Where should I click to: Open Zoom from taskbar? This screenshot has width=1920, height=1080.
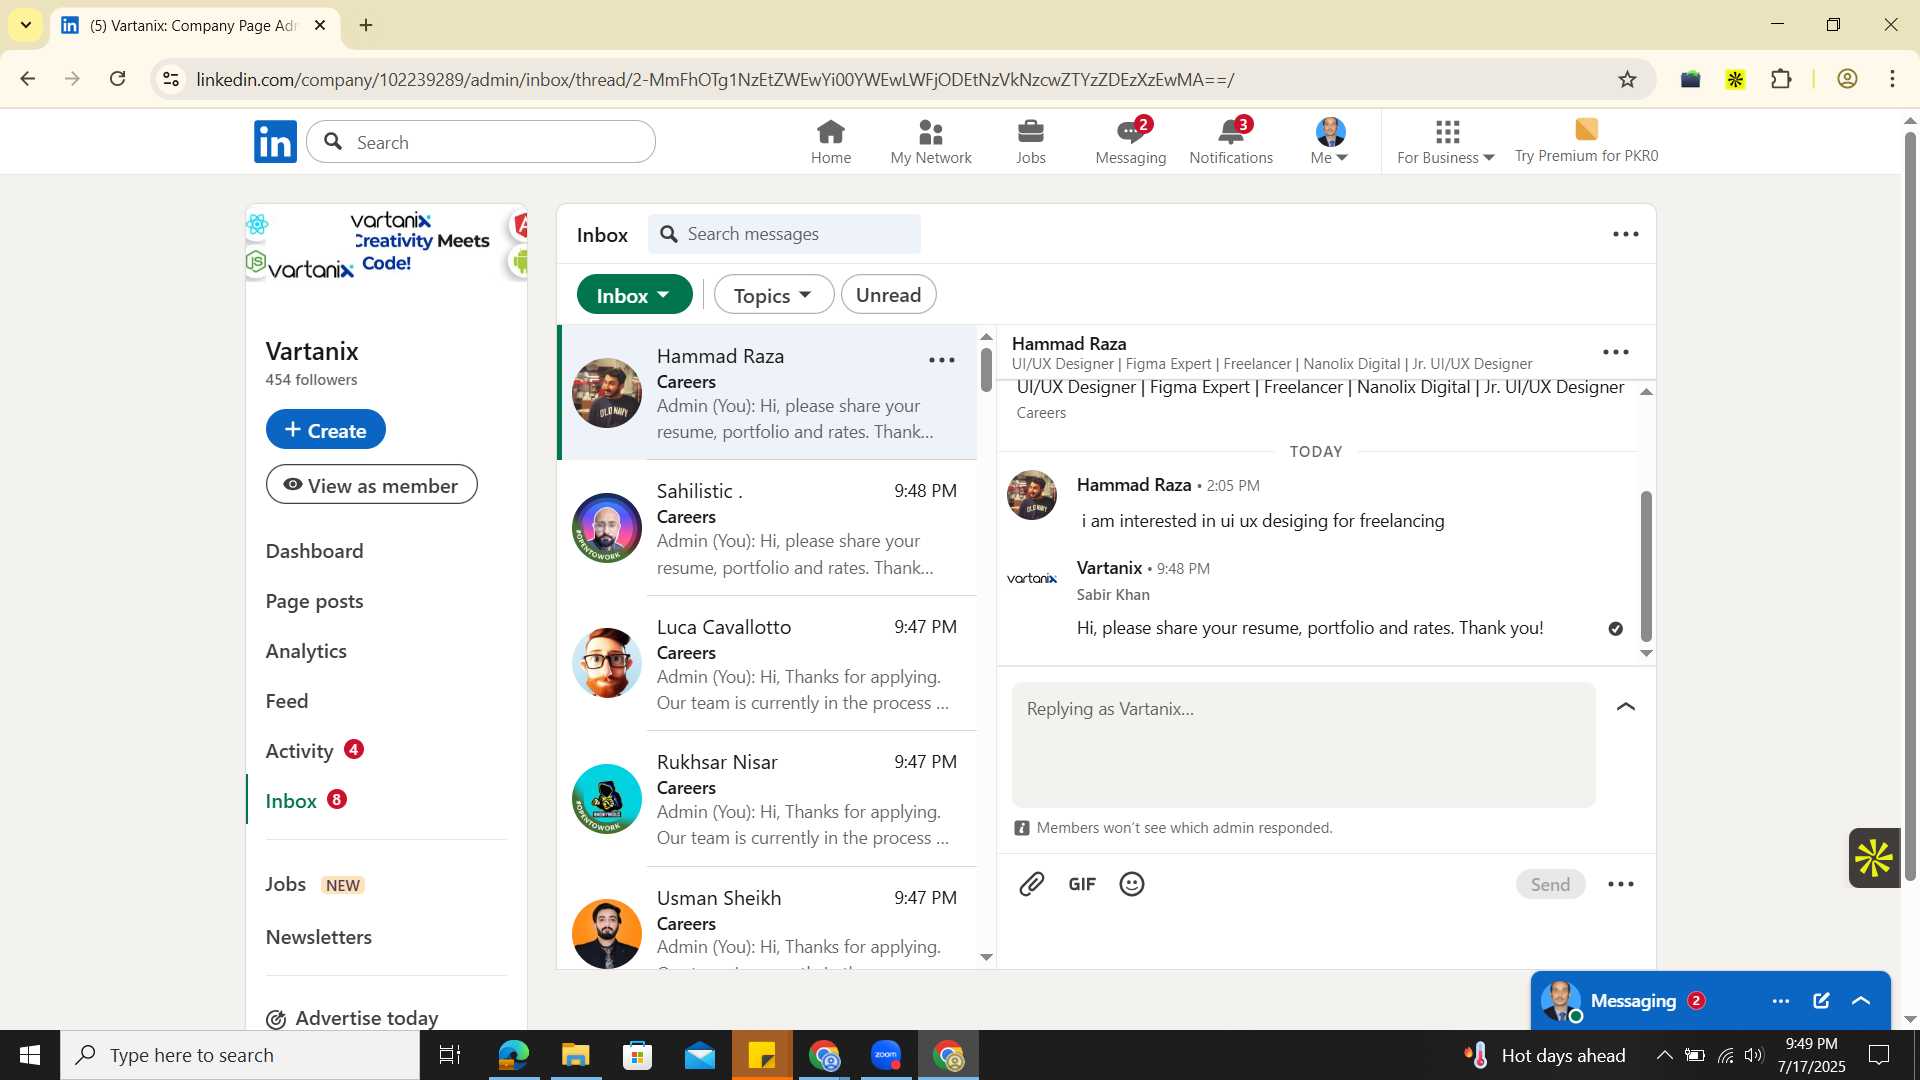click(886, 1055)
